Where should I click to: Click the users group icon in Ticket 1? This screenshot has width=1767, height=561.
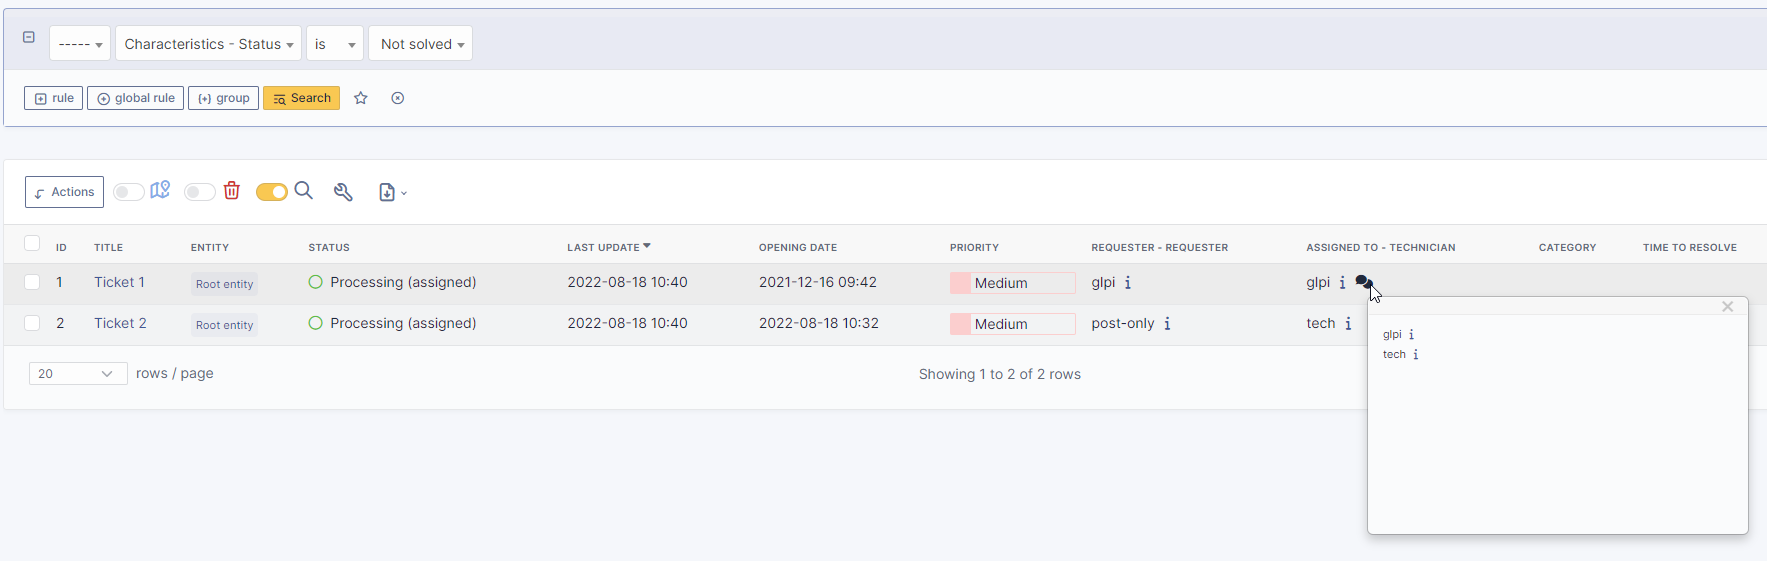pos(1363,282)
